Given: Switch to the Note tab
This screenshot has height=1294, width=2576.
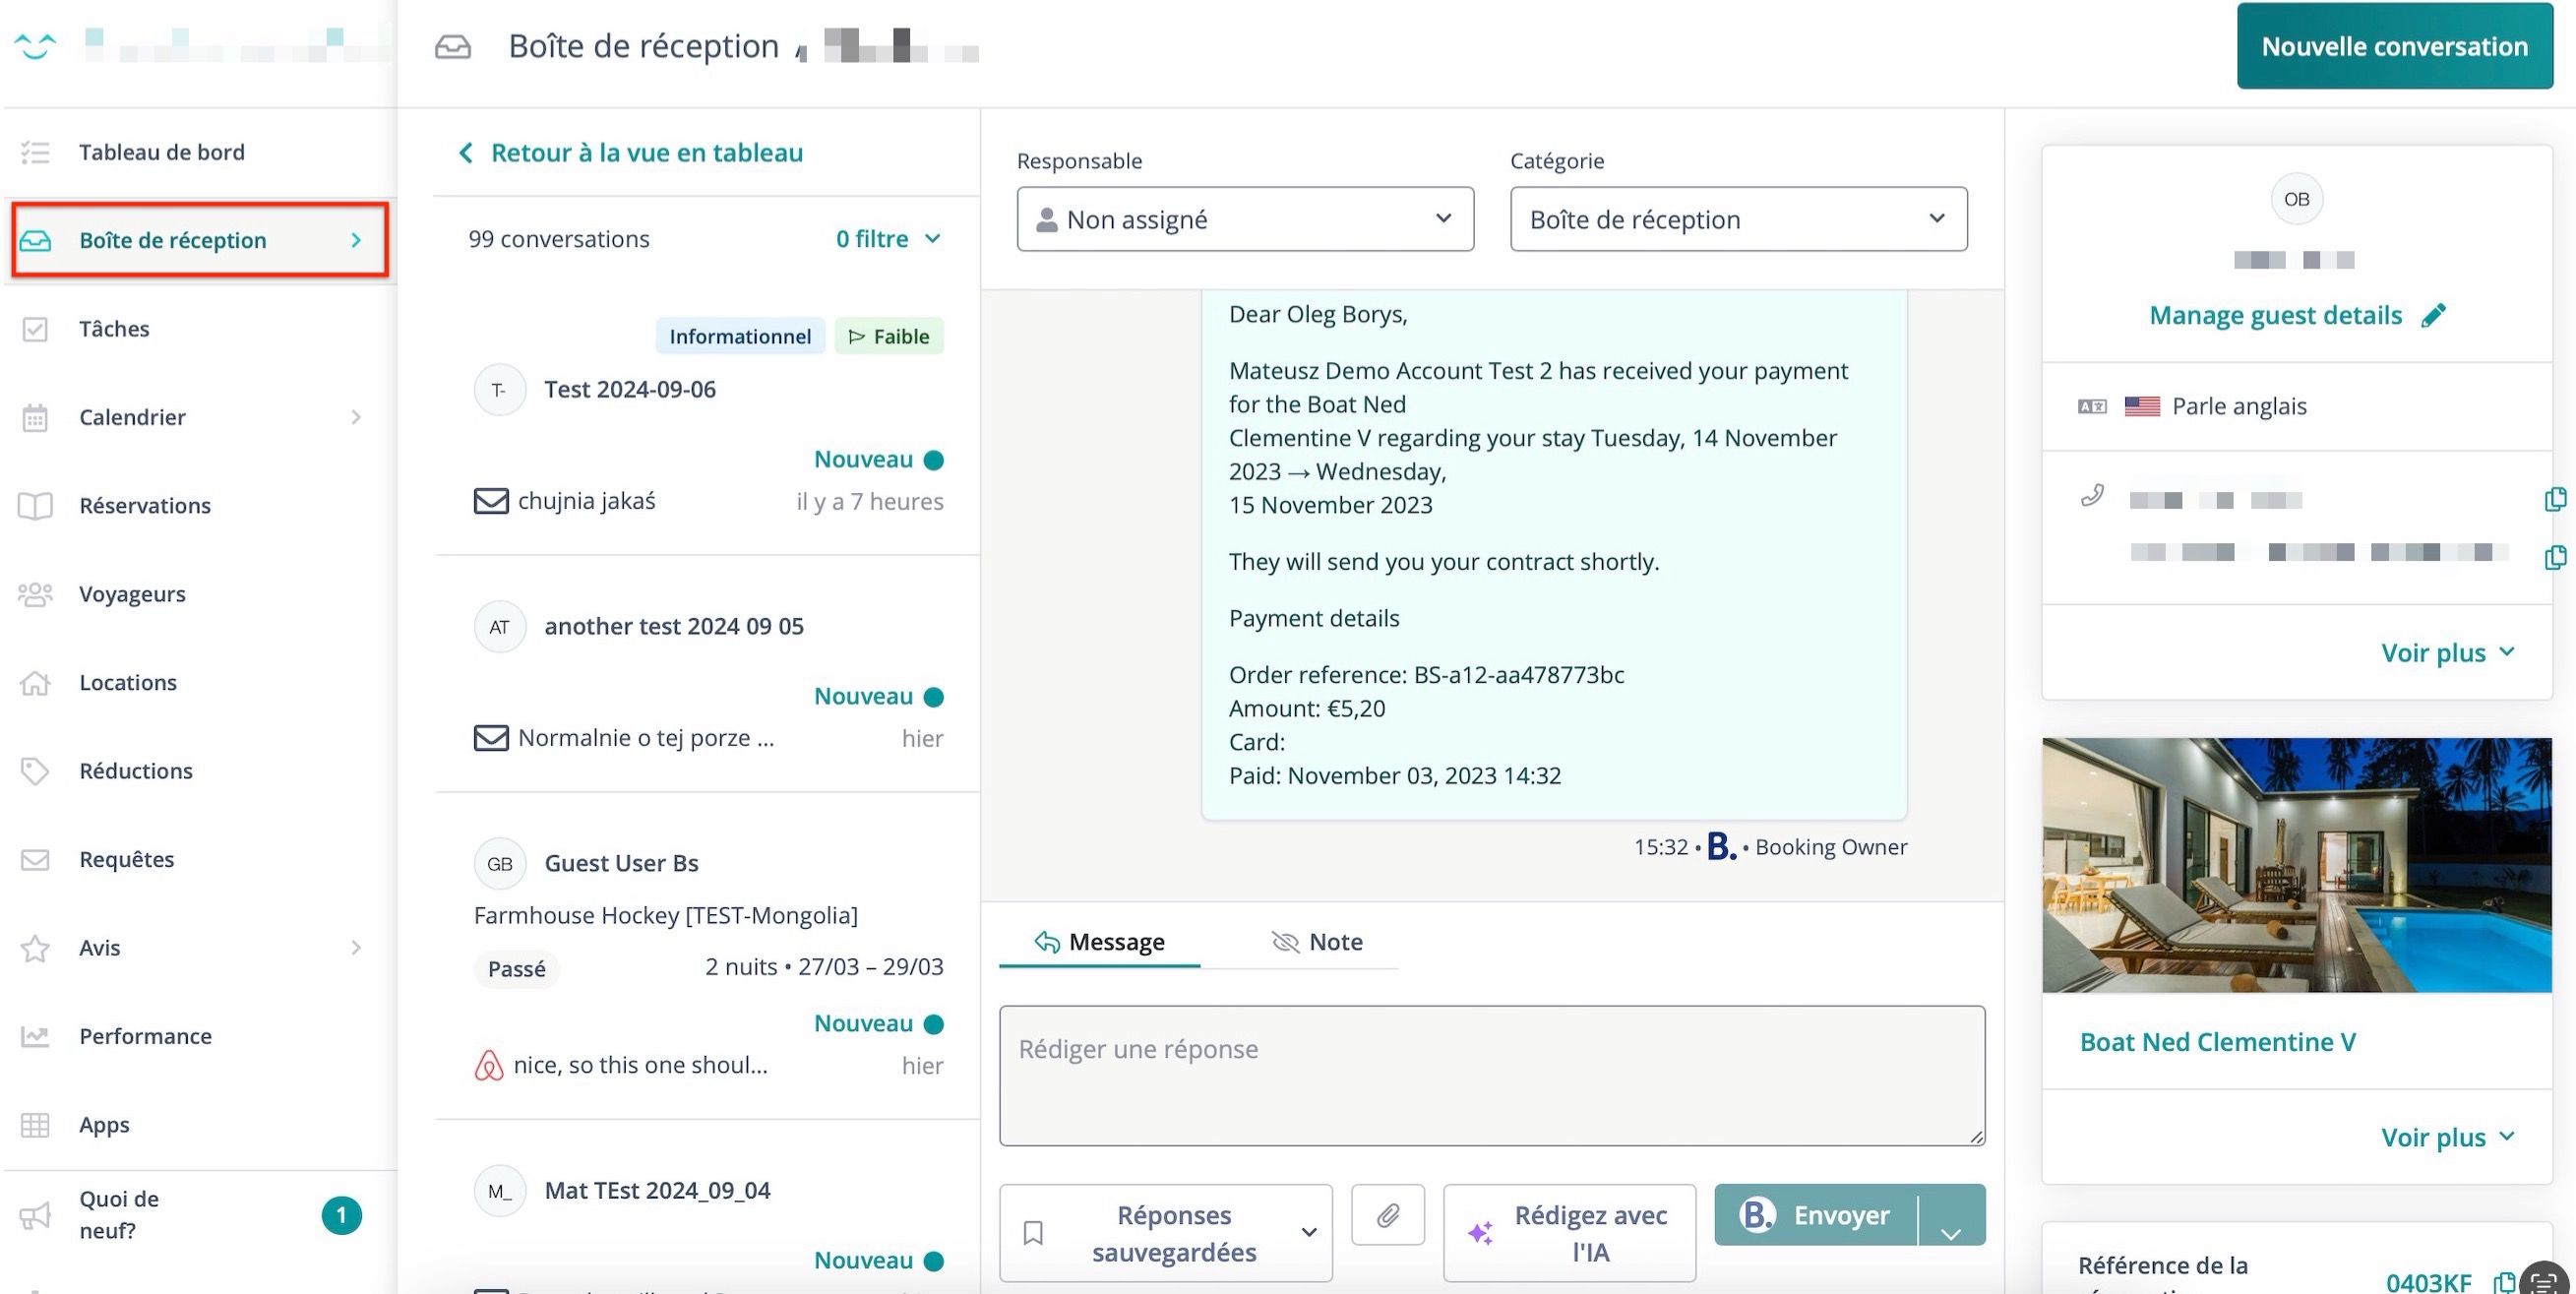Looking at the screenshot, I should pos(1316,942).
